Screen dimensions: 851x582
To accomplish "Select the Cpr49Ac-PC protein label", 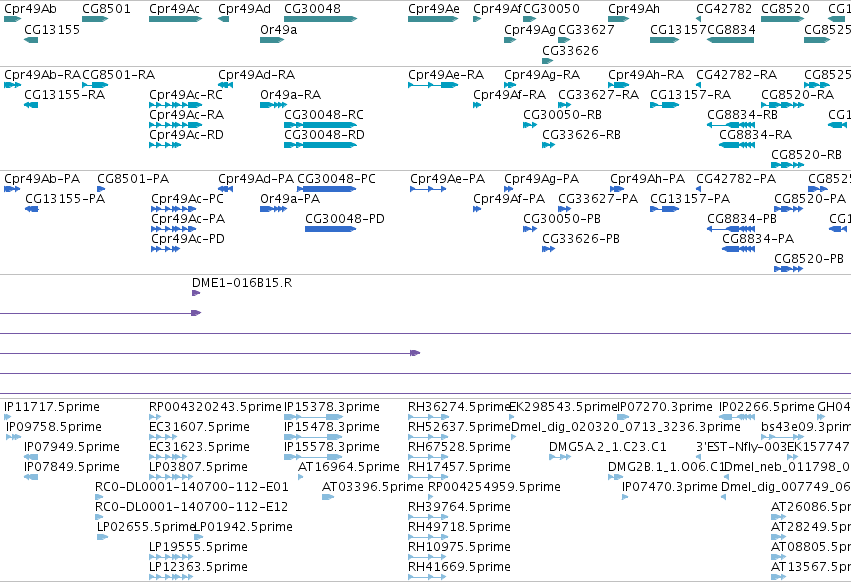I will click(x=187, y=199).
